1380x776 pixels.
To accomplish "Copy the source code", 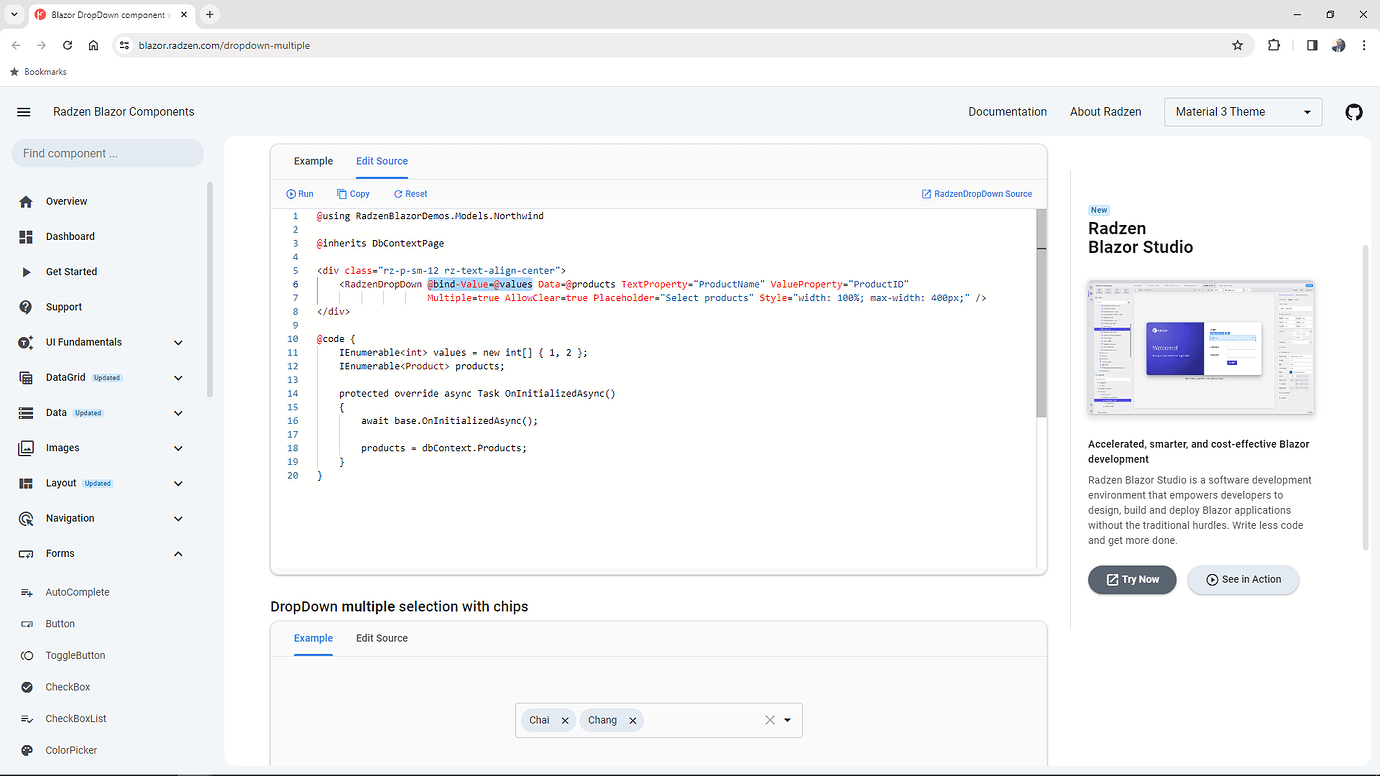I will pyautogui.click(x=353, y=193).
